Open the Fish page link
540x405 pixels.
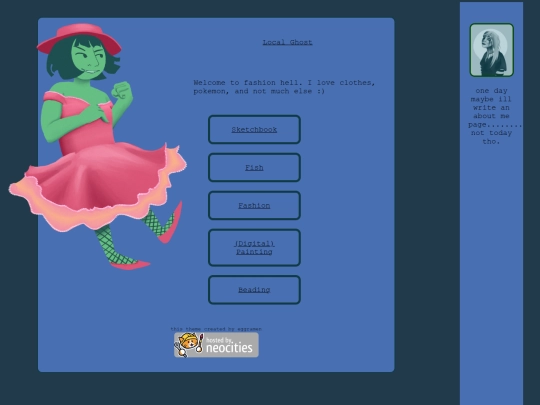click(x=254, y=167)
